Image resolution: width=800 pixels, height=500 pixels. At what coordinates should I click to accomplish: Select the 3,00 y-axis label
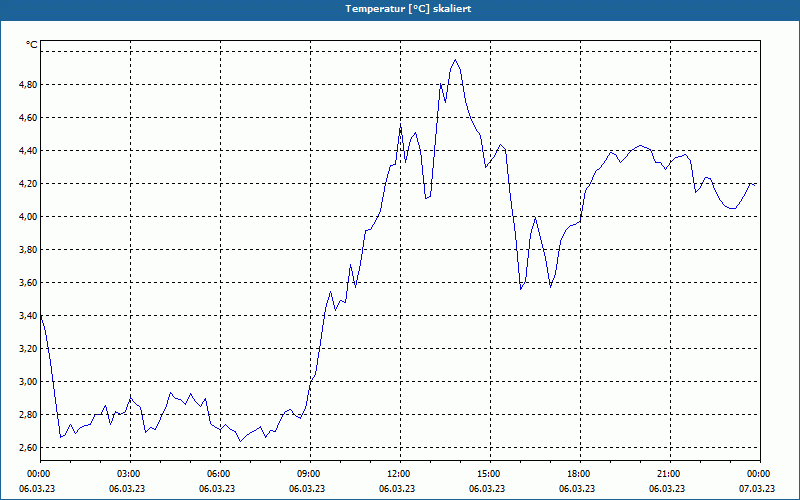pos(28,382)
